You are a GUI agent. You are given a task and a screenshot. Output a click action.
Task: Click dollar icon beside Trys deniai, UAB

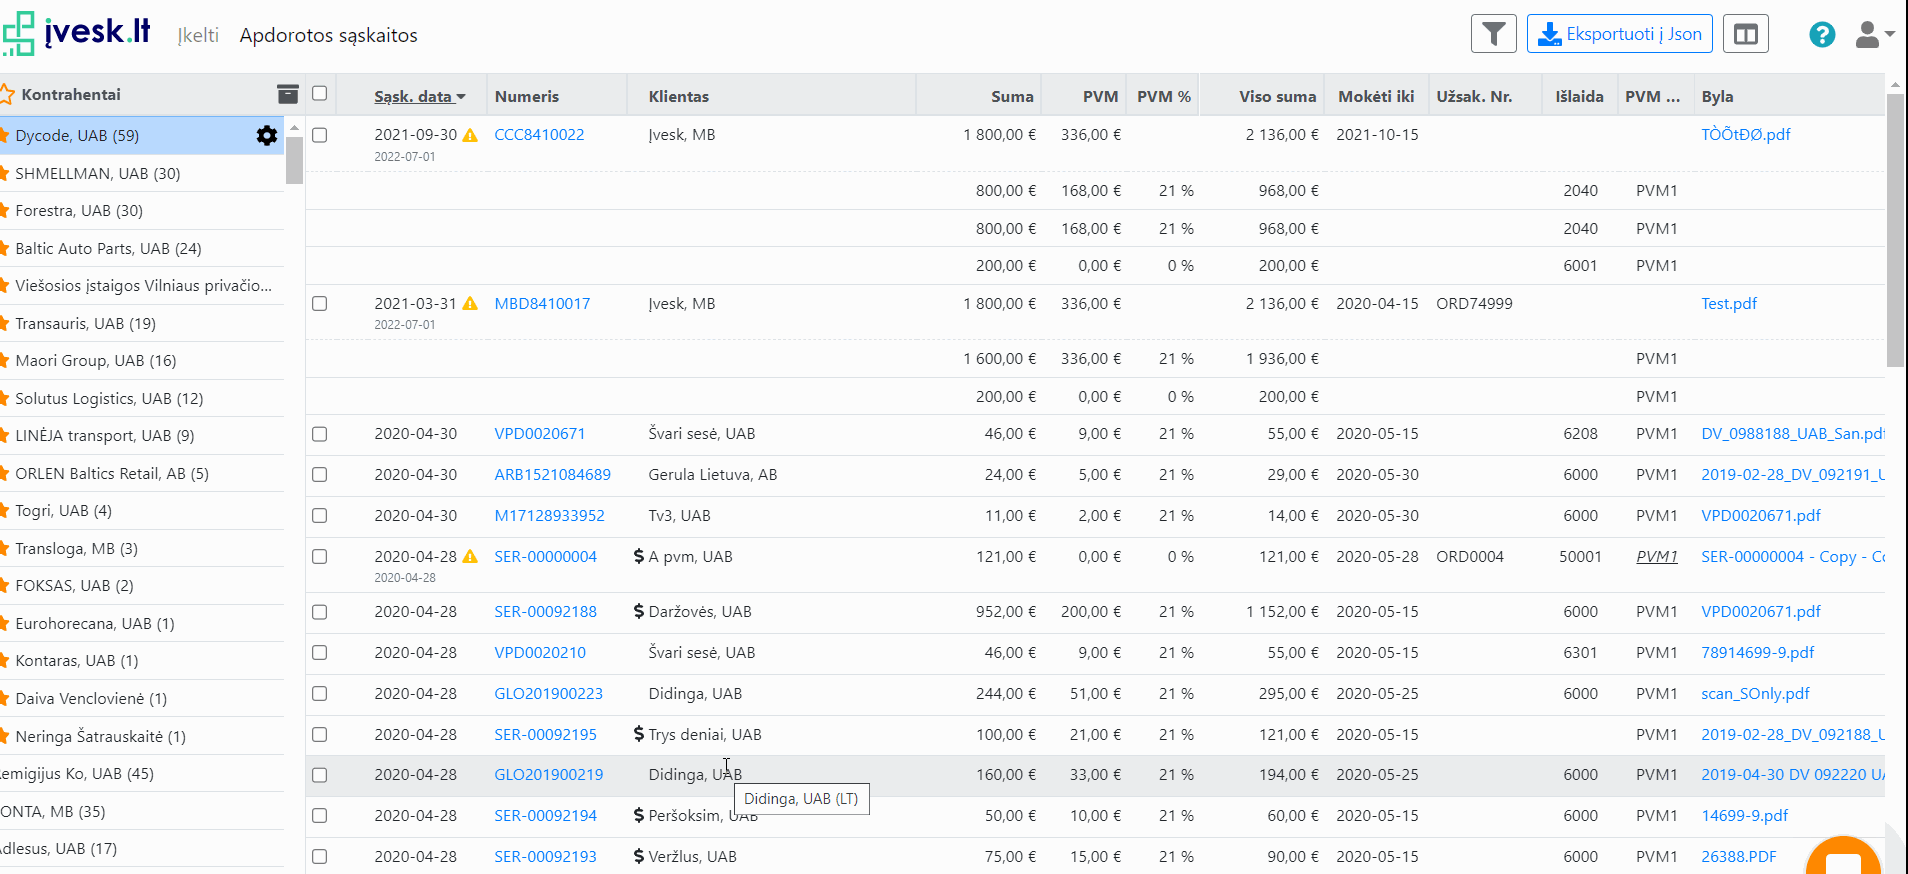tap(639, 734)
